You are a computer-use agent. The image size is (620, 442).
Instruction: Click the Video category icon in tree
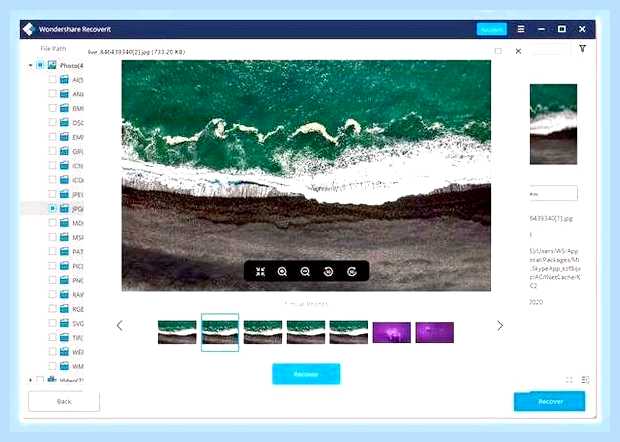(x=52, y=380)
